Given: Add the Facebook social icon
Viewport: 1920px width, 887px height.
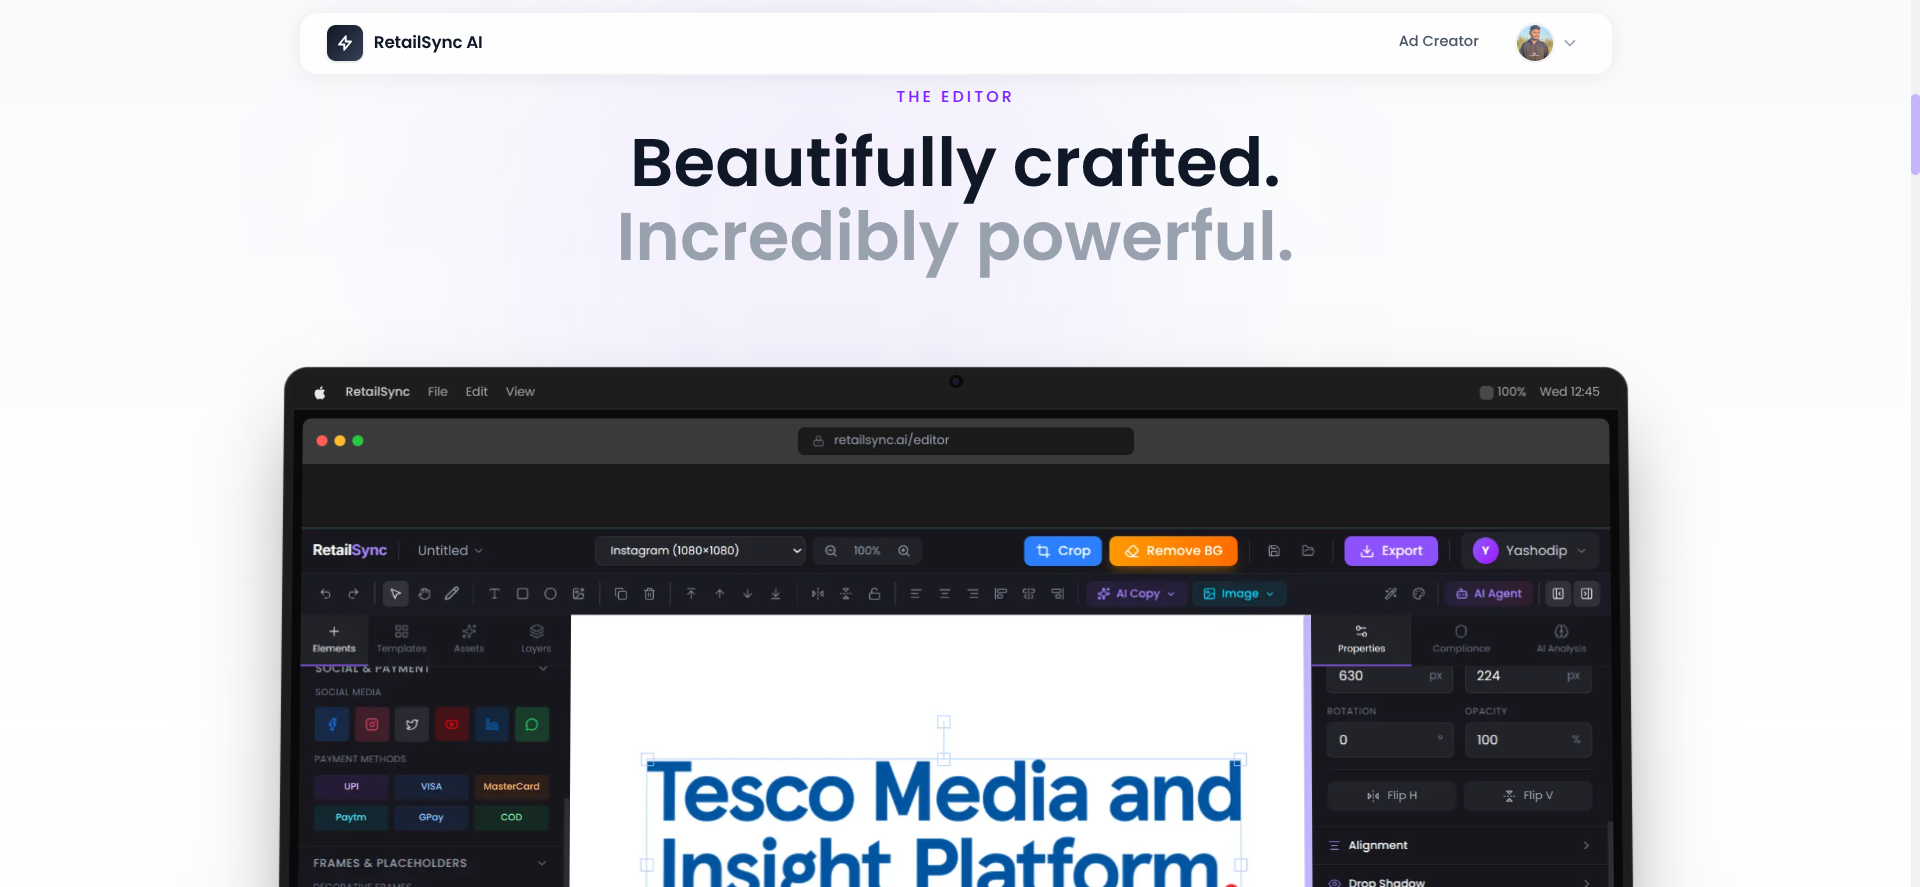Looking at the screenshot, I should click(332, 724).
